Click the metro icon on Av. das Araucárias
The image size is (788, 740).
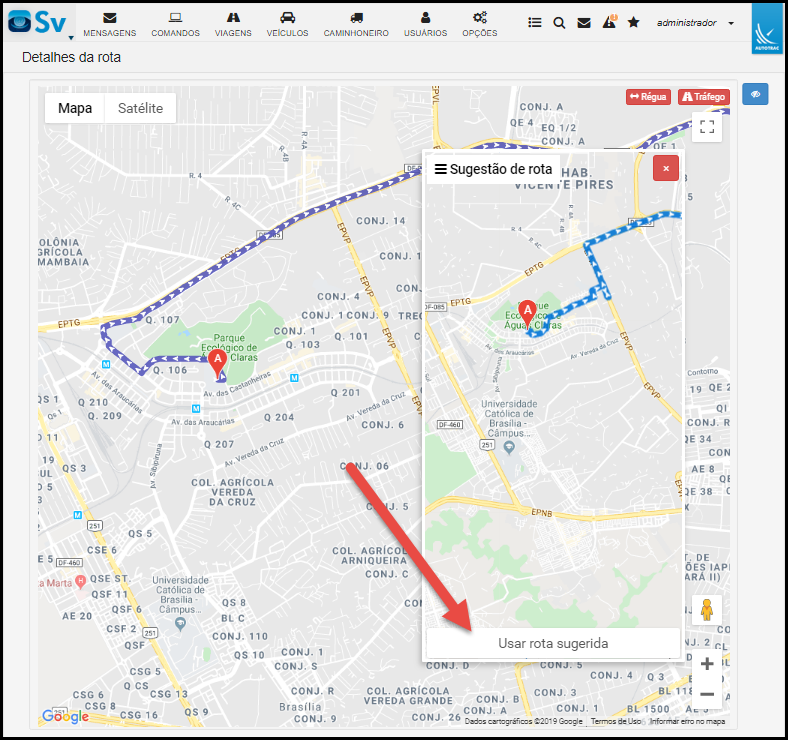coord(196,408)
